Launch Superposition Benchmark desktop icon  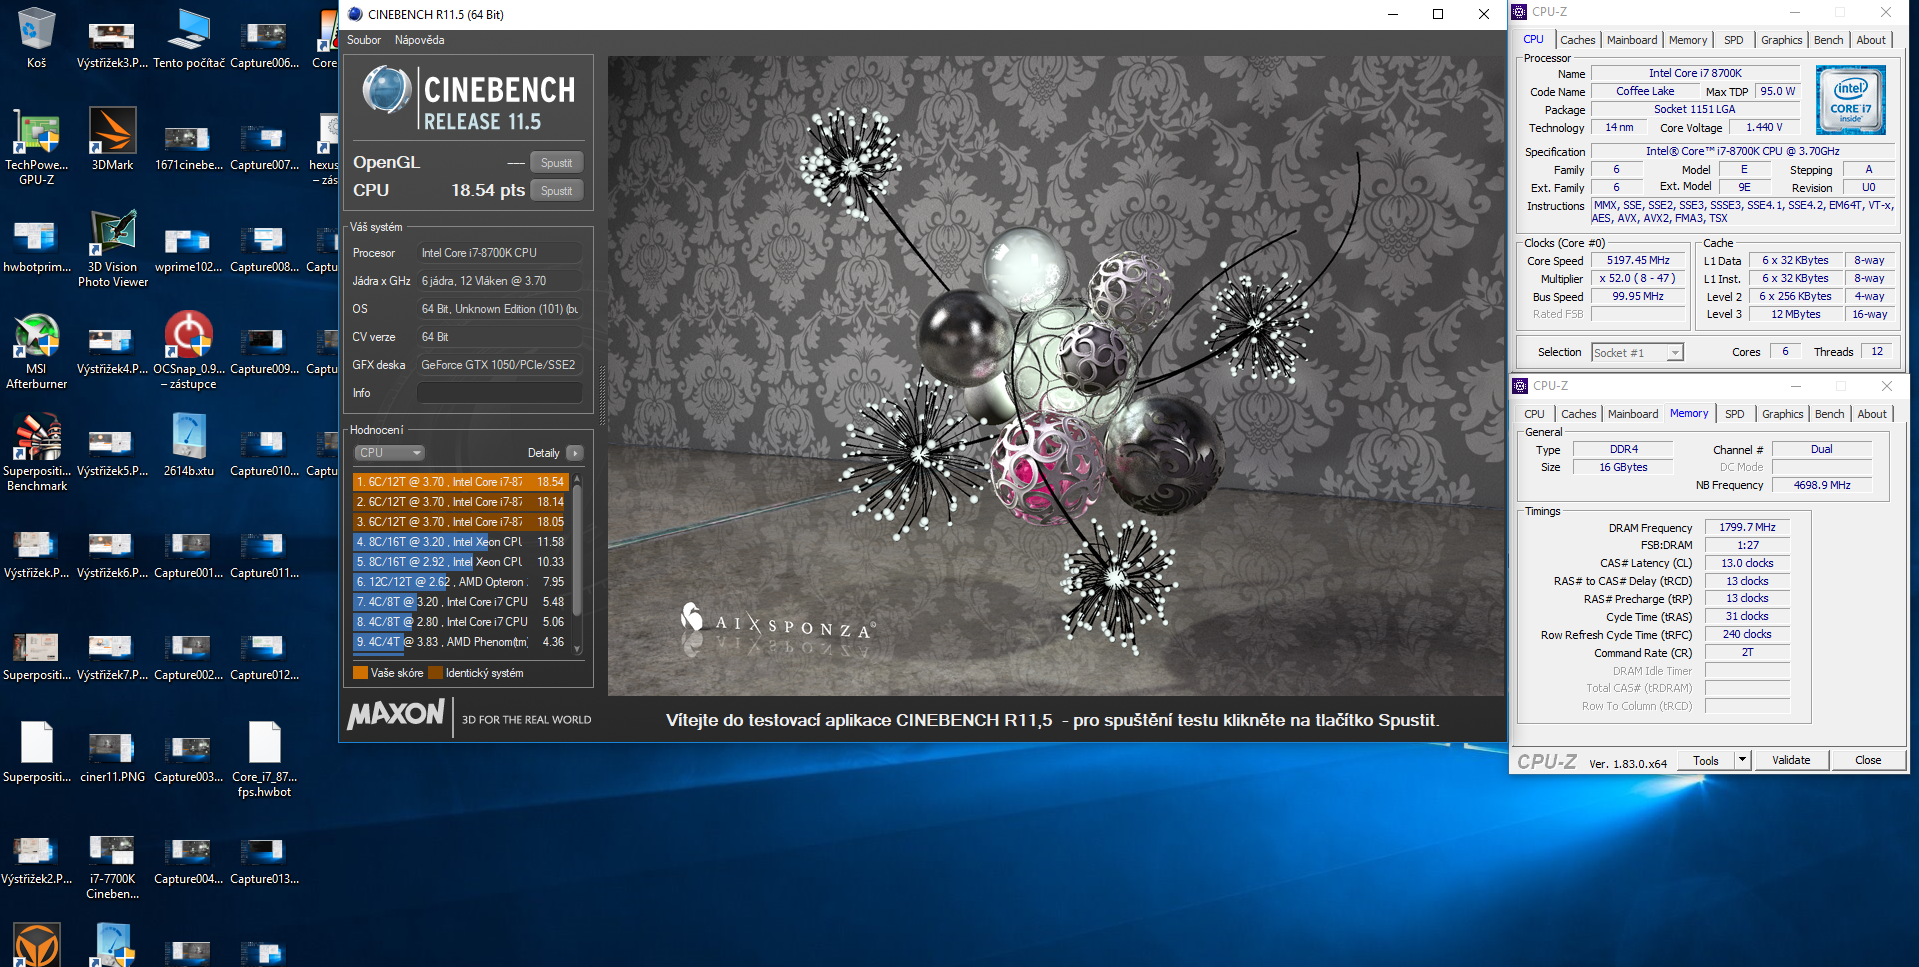click(x=36, y=453)
